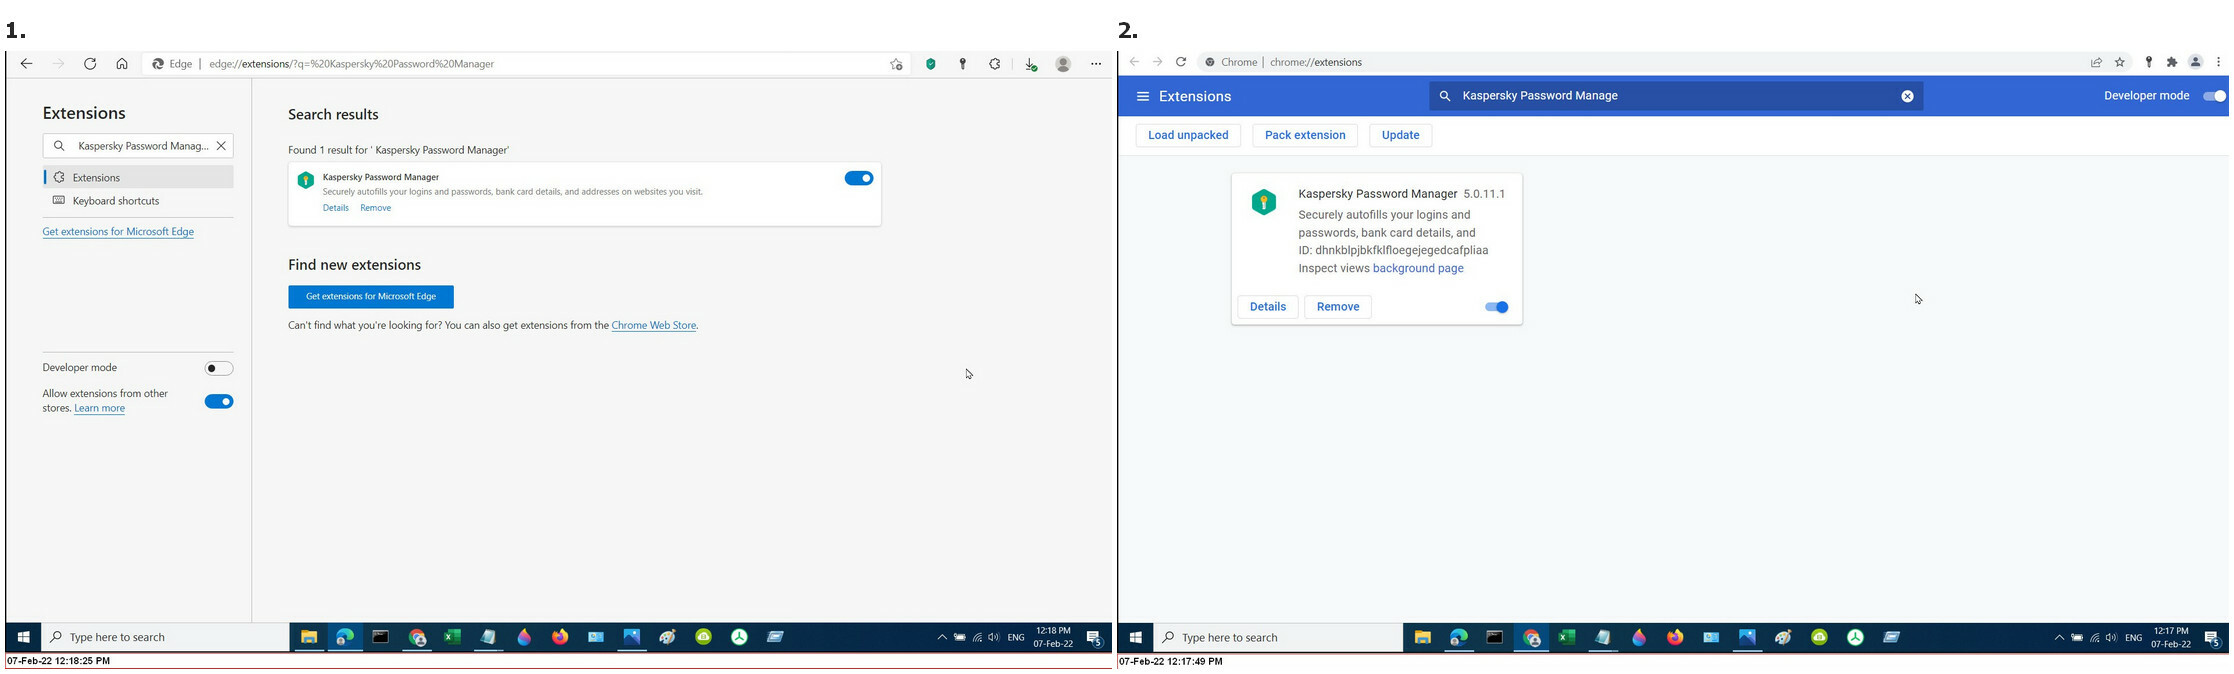Open Edge Settings and more menu
2234x674 pixels.
[x=1096, y=64]
